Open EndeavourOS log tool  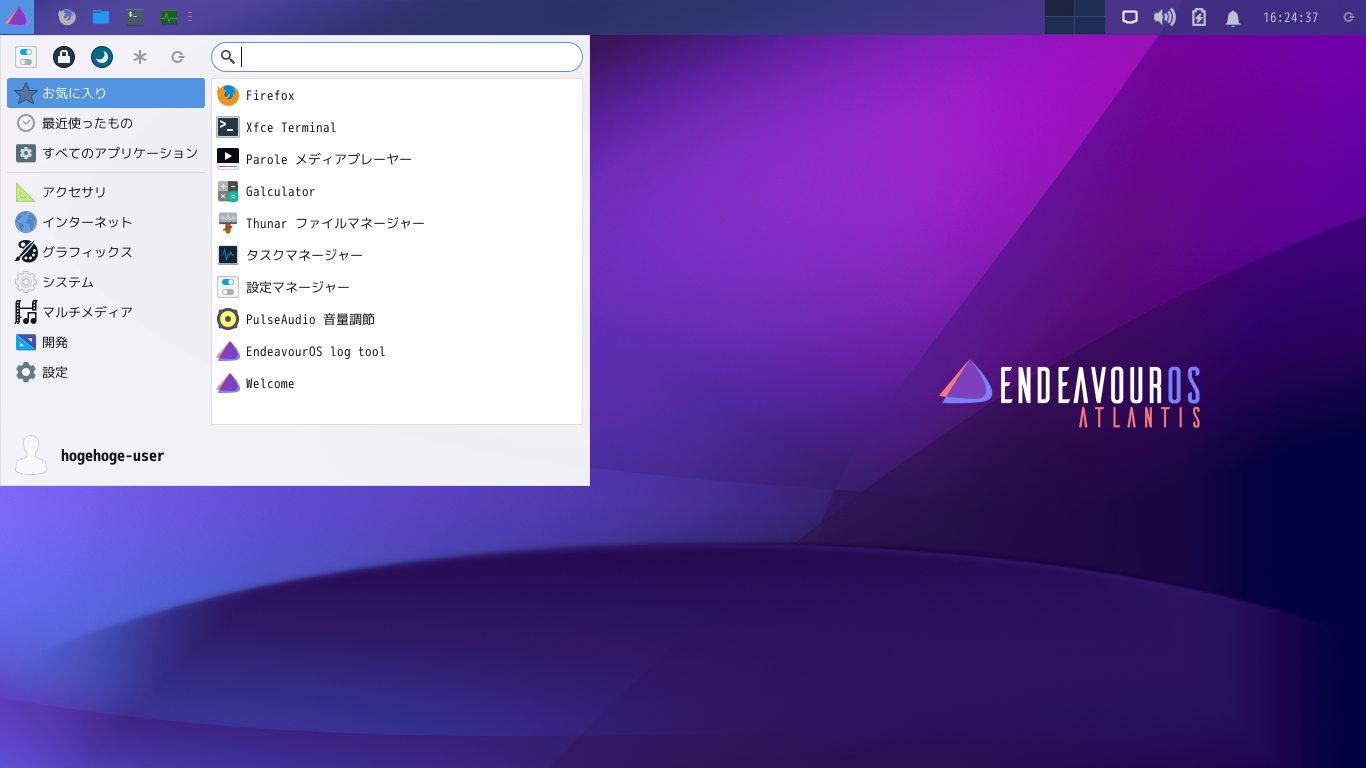point(397,352)
